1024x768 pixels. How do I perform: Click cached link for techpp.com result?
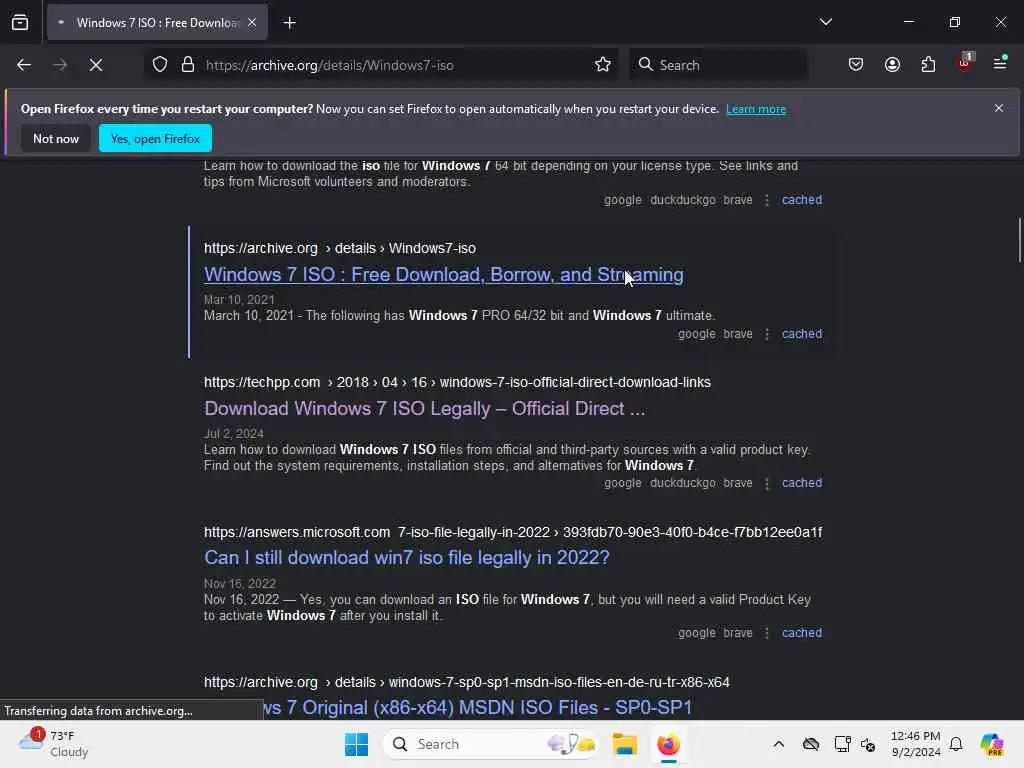coord(802,483)
